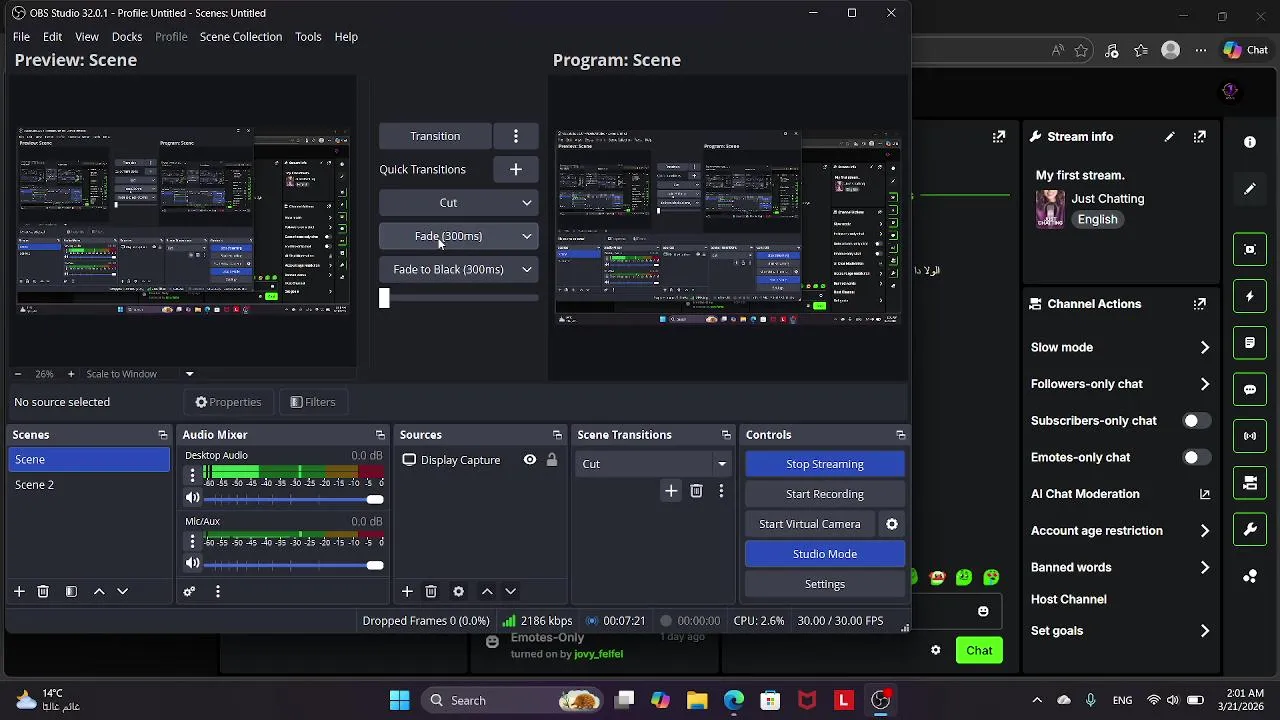Viewport: 1280px width, 720px height.
Task: Mute Mic/Aux speaker icon
Action: 193,564
